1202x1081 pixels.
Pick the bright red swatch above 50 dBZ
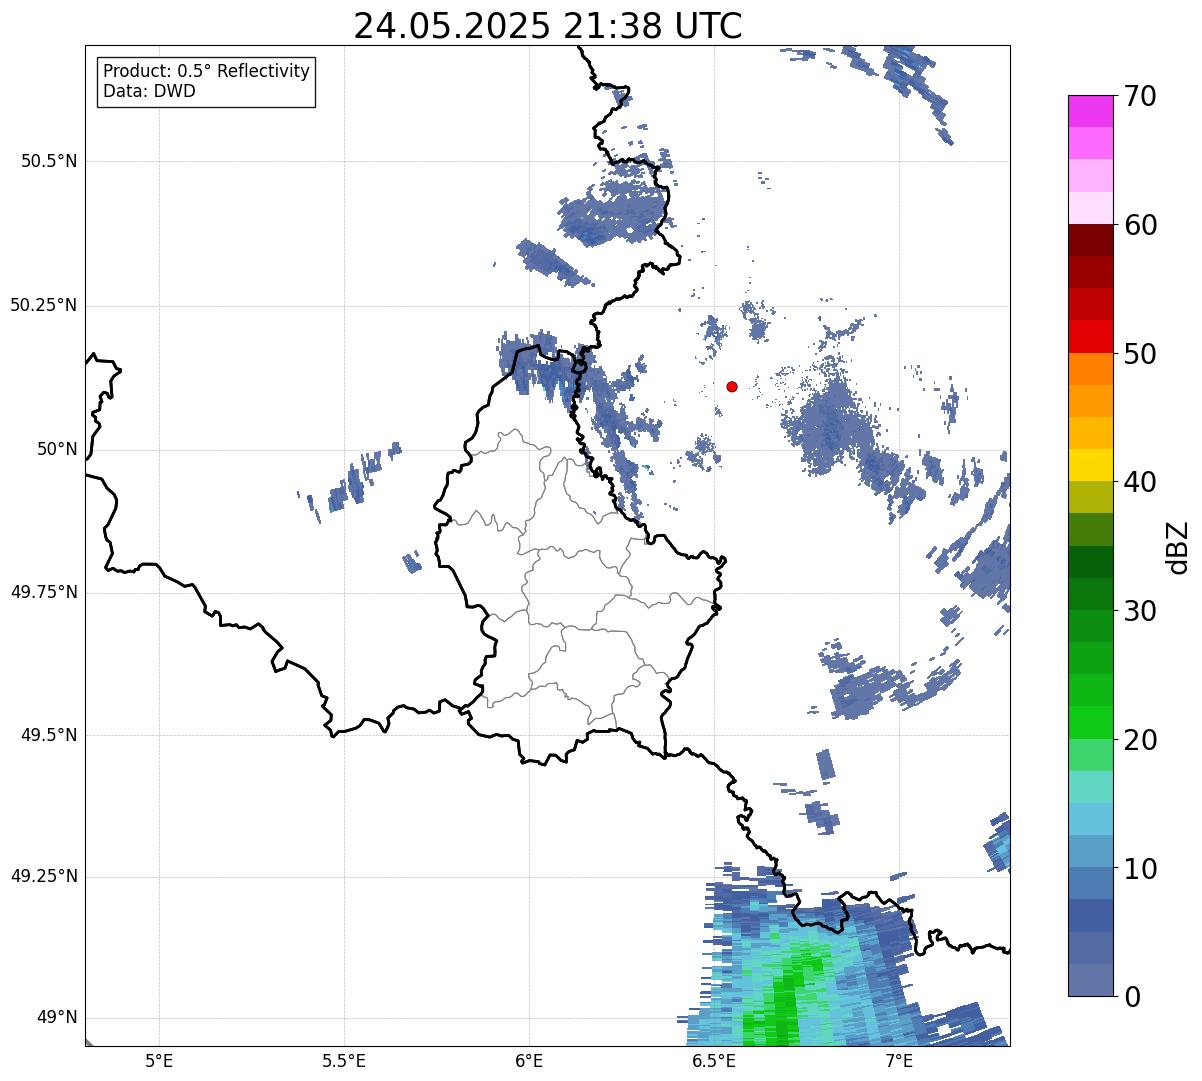(x=1090, y=336)
